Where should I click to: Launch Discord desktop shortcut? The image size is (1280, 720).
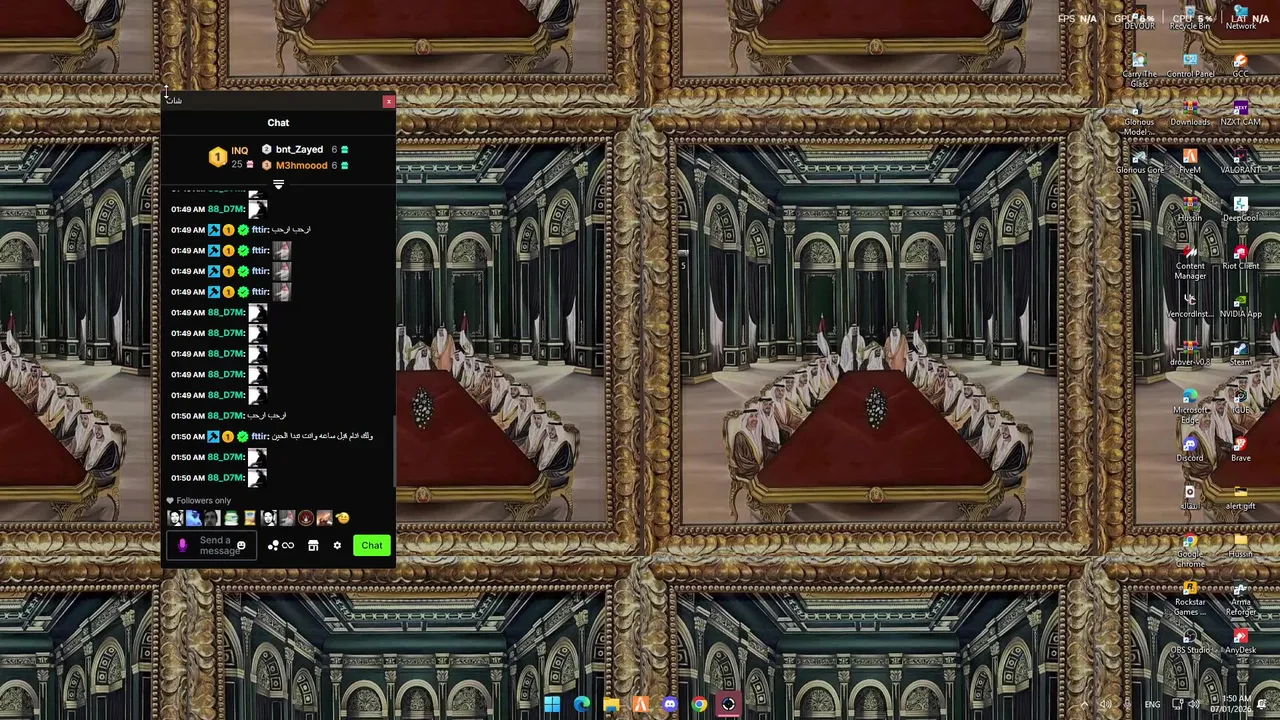(x=1190, y=450)
